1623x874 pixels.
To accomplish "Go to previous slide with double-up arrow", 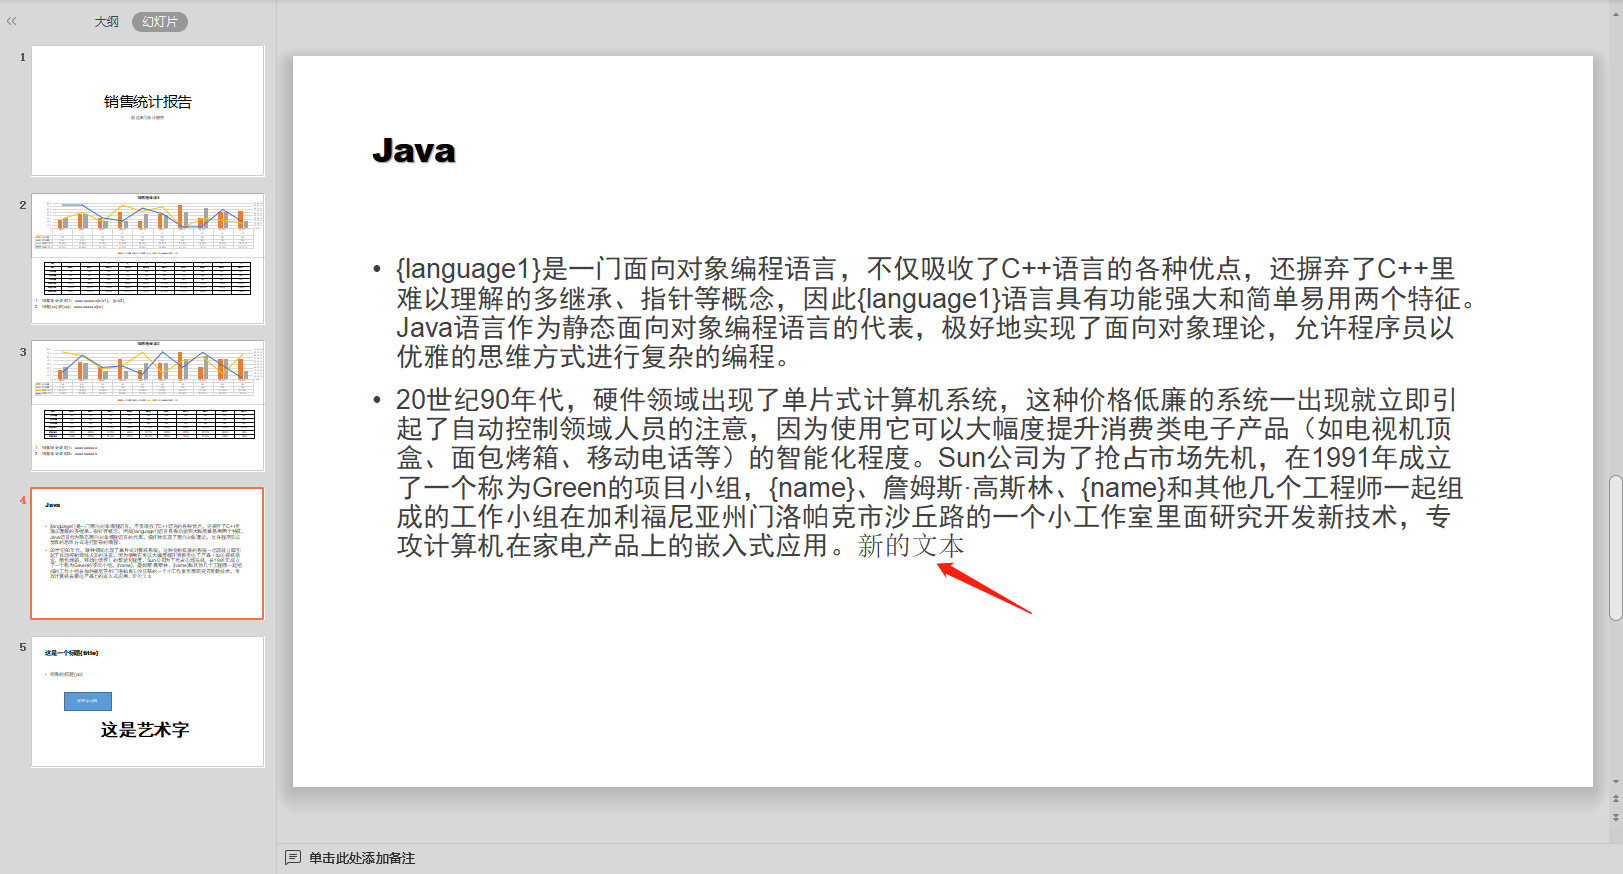I will [x=1616, y=799].
